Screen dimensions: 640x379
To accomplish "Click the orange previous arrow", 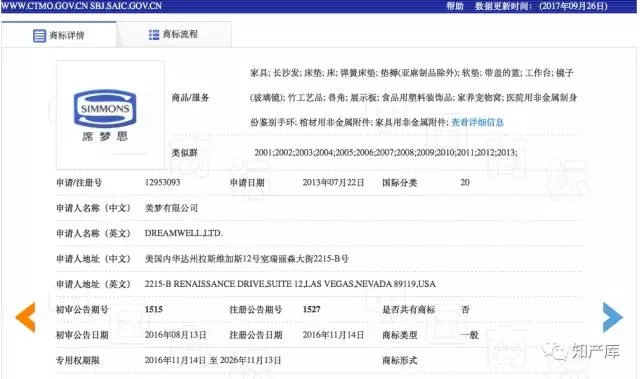I will 25,317.
